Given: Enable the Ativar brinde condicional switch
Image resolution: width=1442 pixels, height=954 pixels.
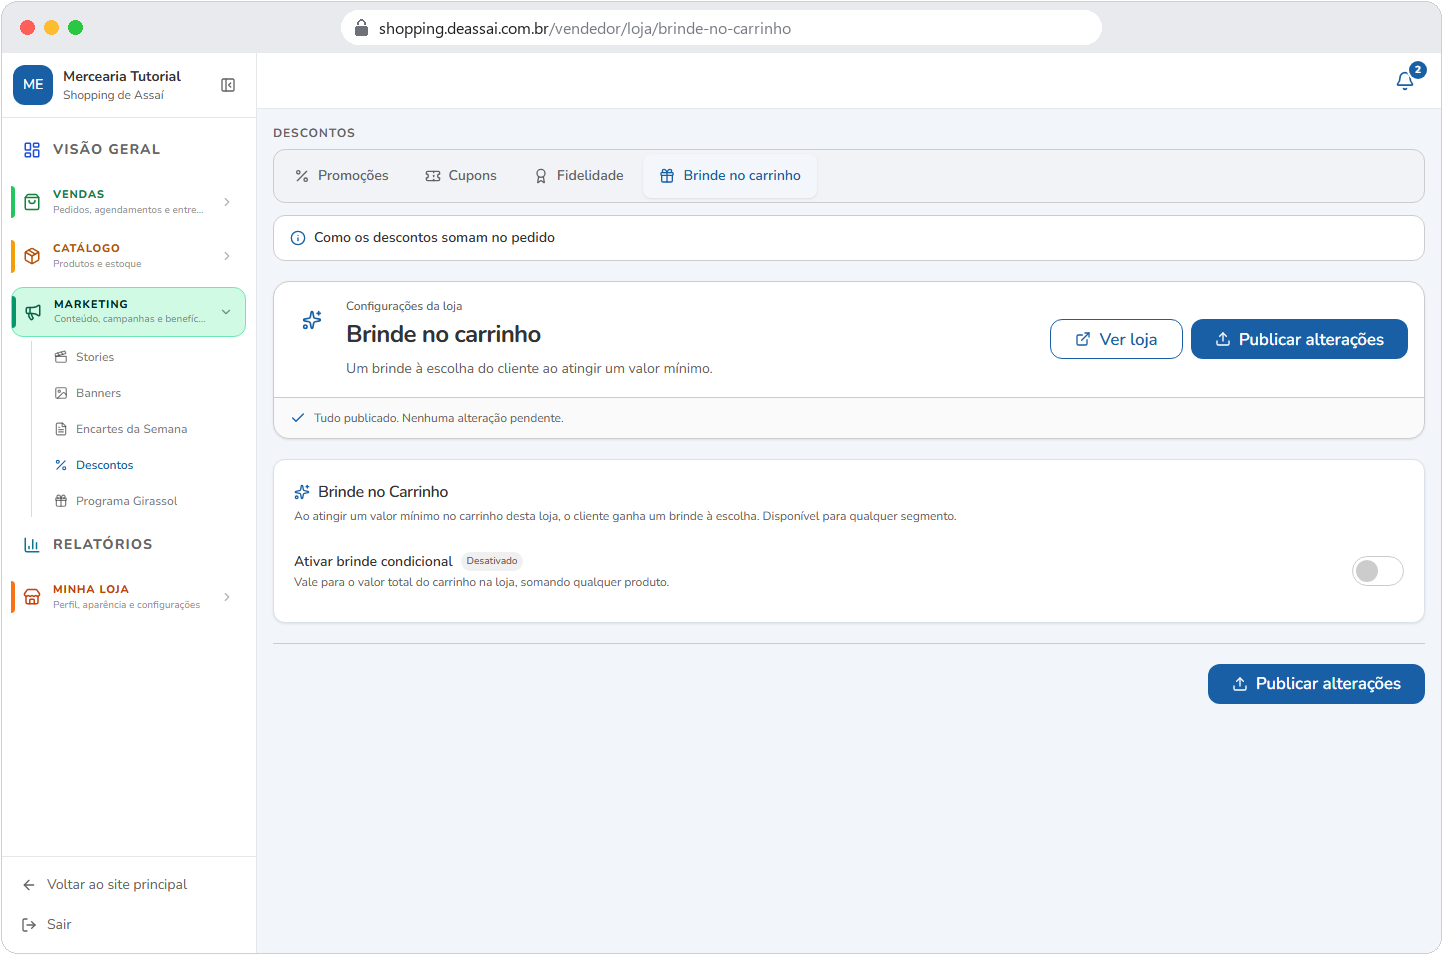Looking at the screenshot, I should (1378, 571).
